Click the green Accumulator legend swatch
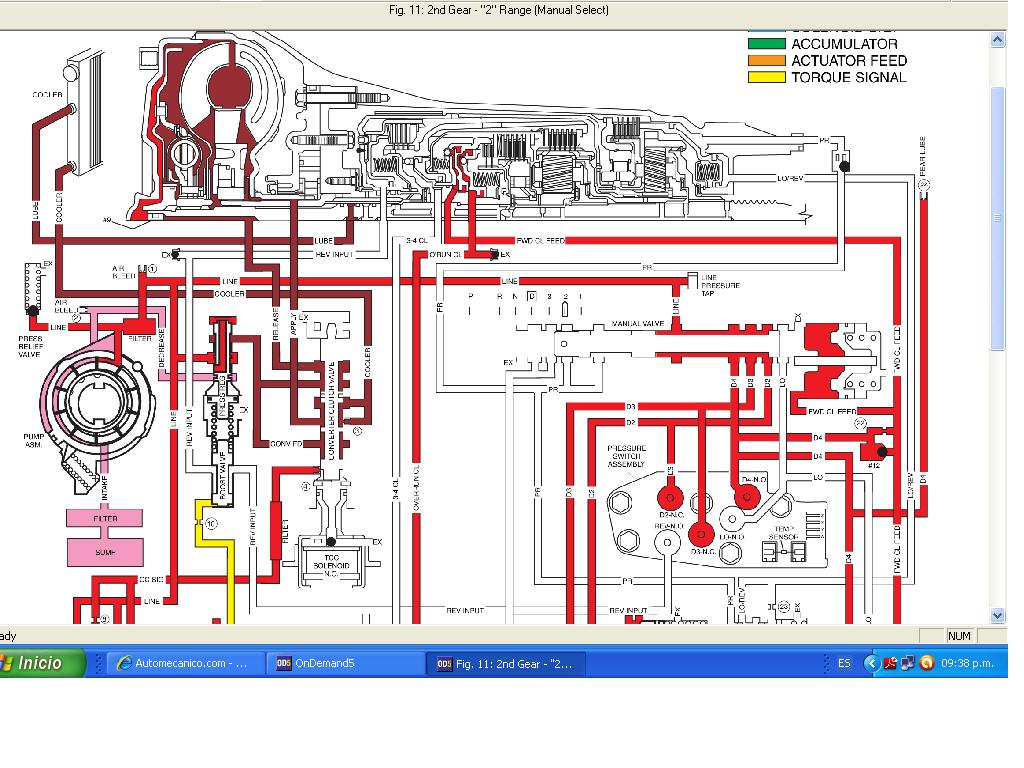This screenshot has width=1024, height=768. (765, 44)
